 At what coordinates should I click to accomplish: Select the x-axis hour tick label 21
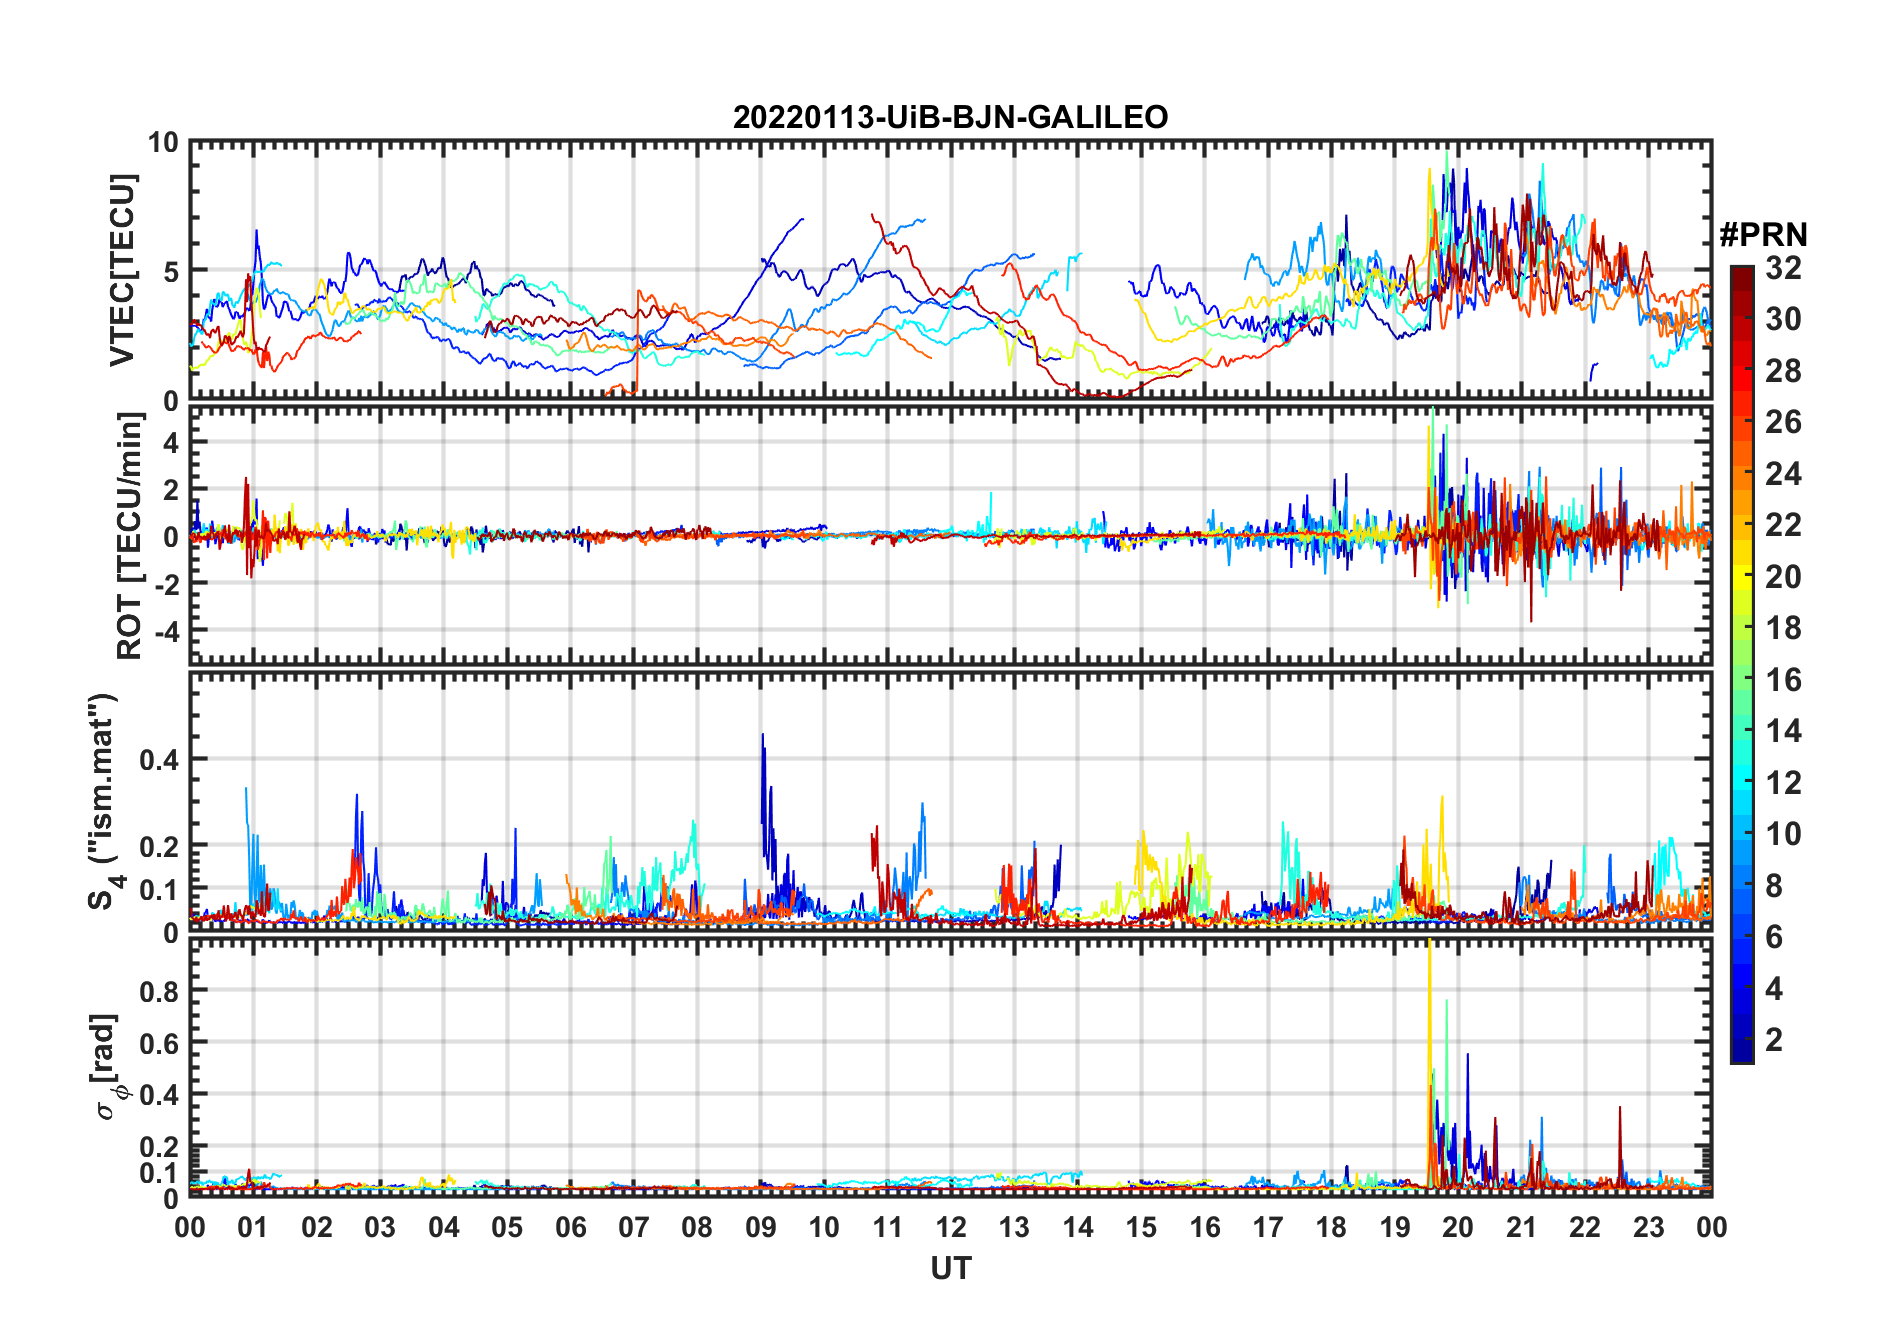point(1521,1227)
